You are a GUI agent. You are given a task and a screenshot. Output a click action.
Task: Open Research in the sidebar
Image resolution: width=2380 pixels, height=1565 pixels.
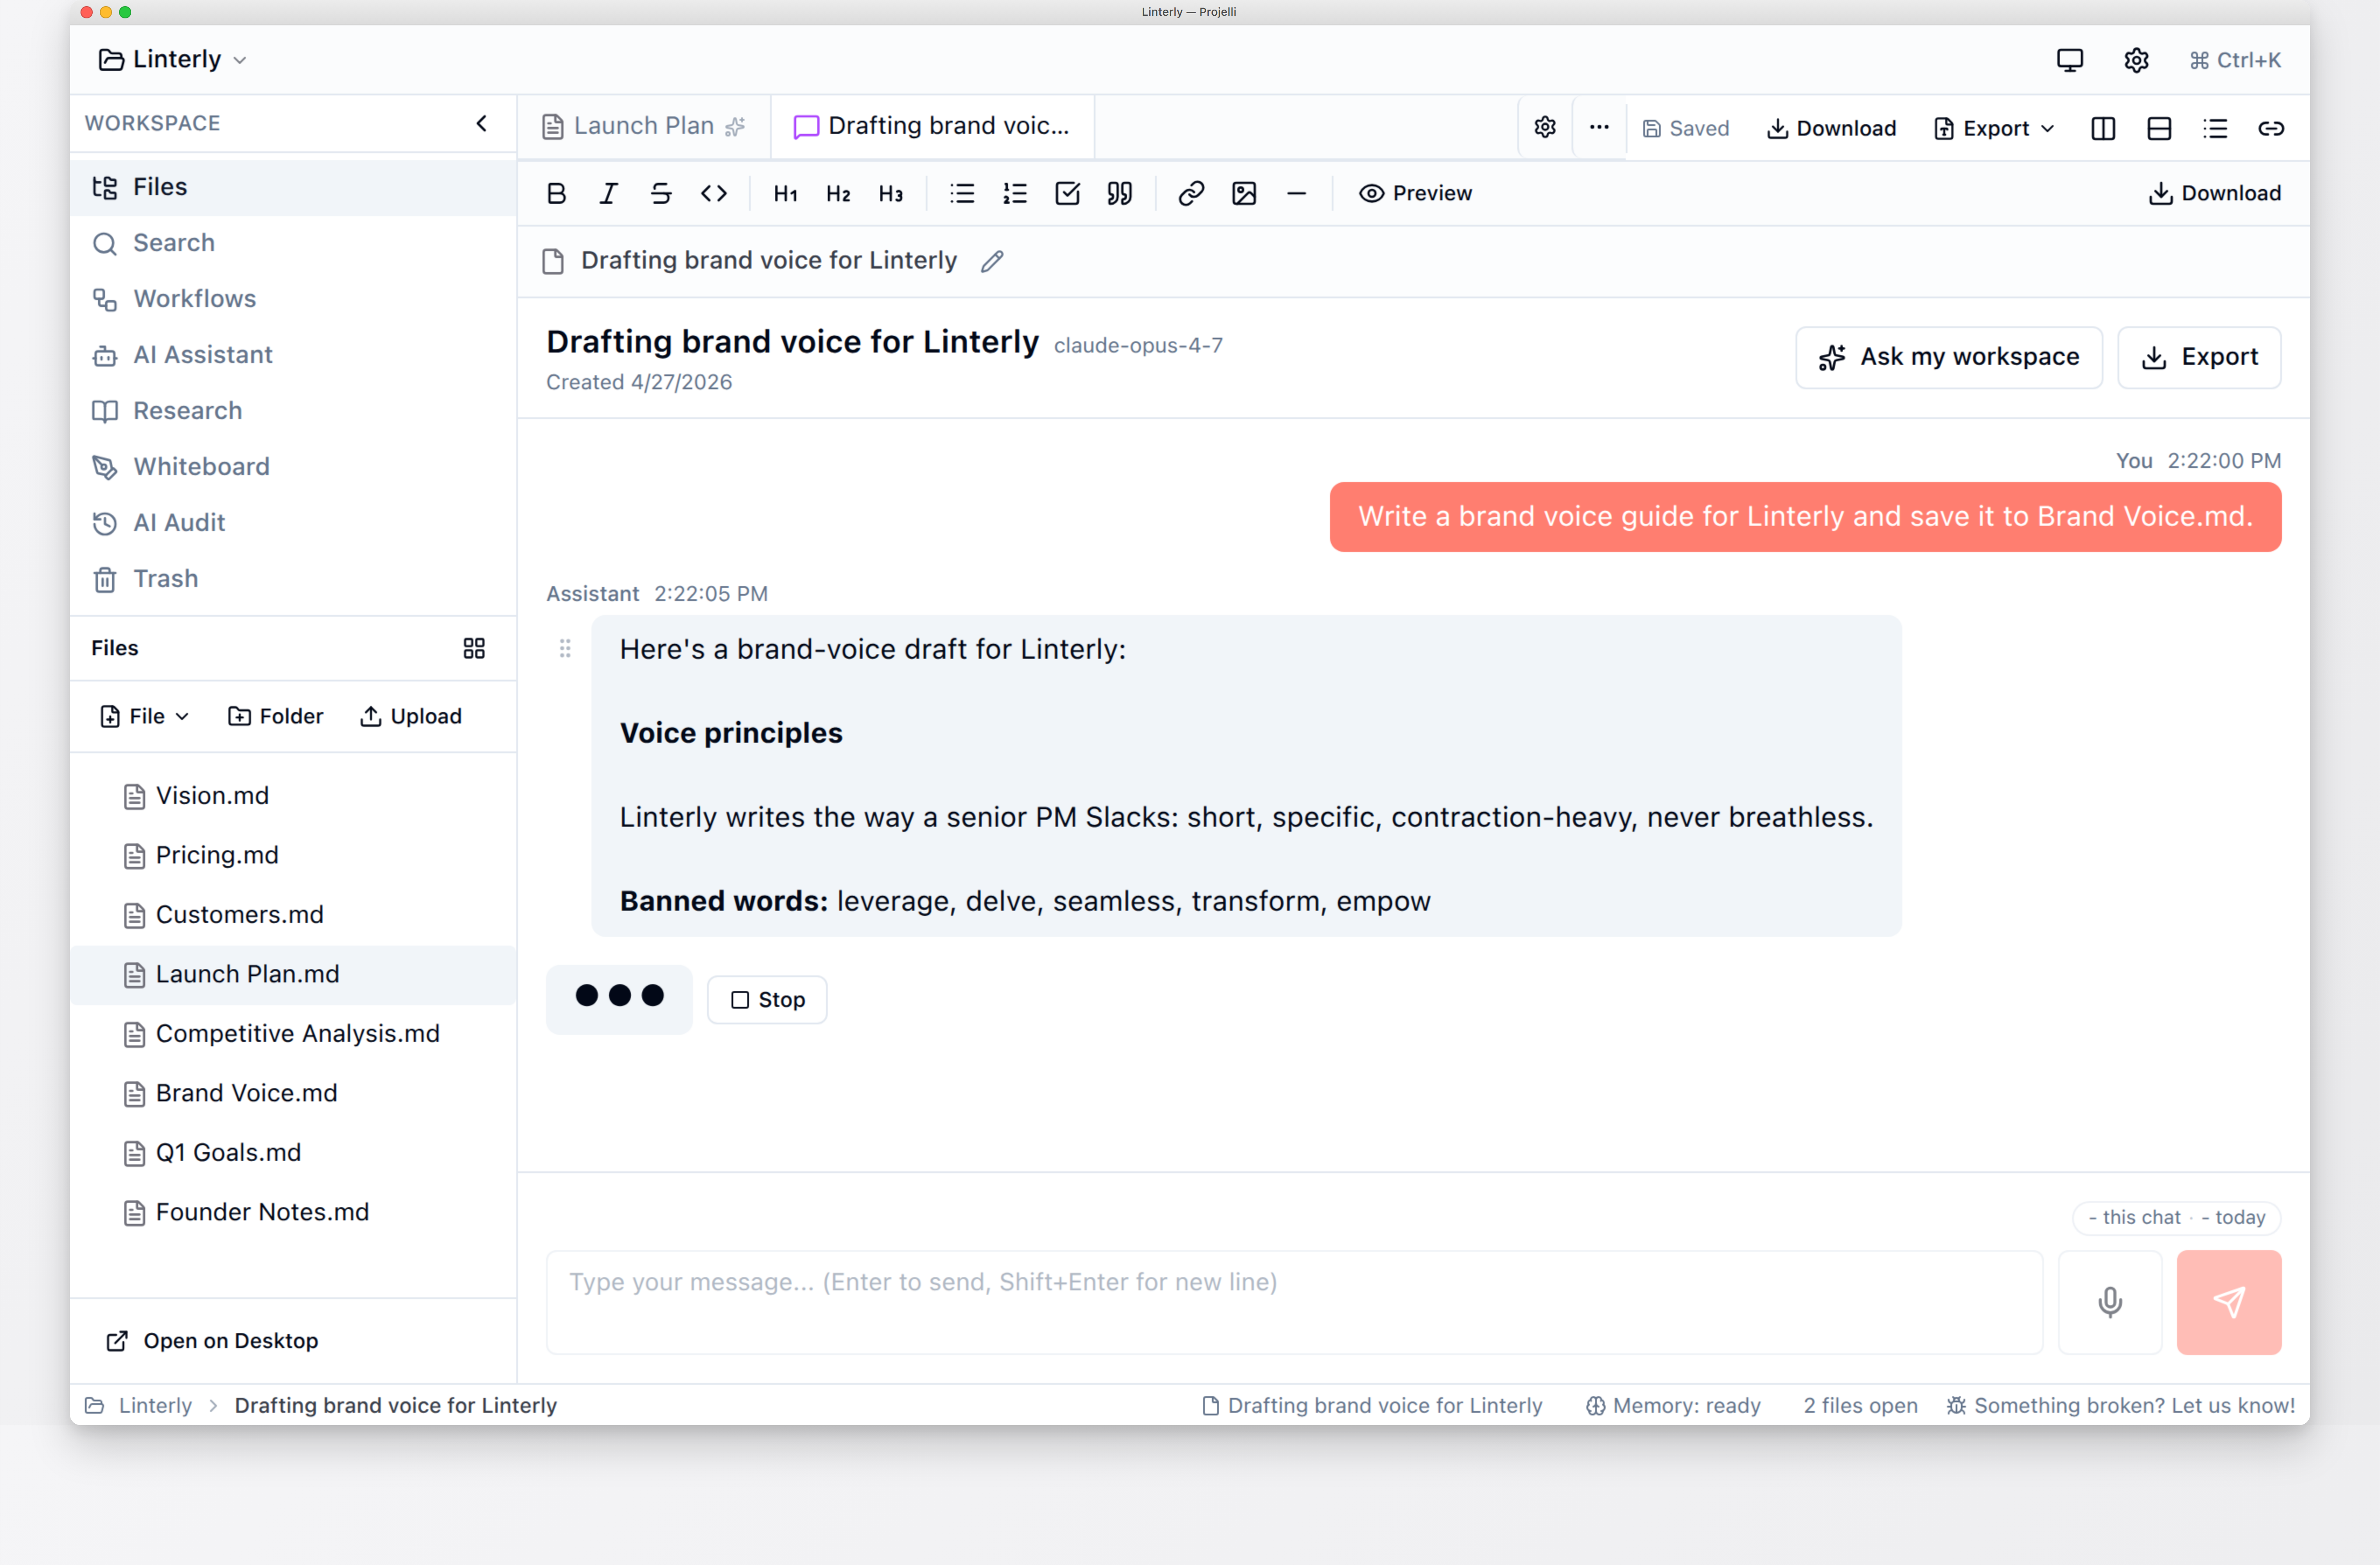293,411
